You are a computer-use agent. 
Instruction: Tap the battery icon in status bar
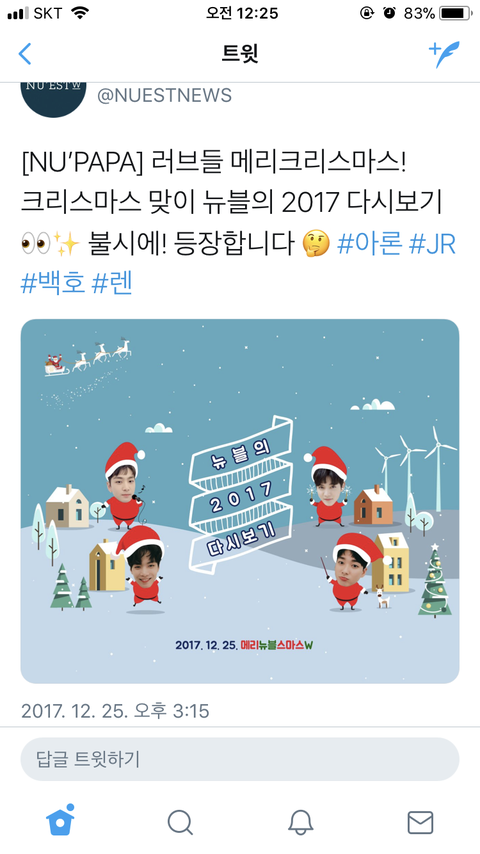point(455,13)
